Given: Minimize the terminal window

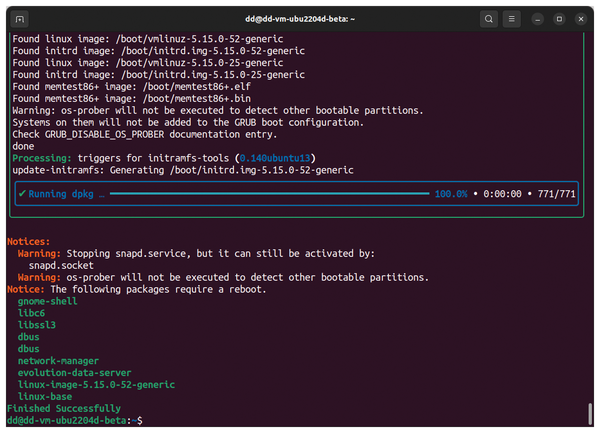Looking at the screenshot, I should pyautogui.click(x=538, y=19).
